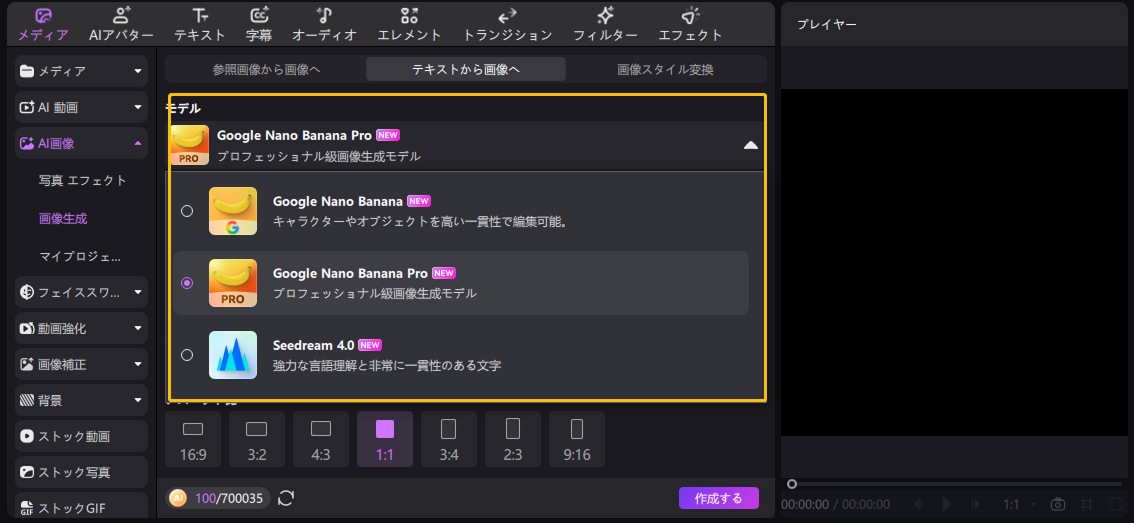The width and height of the screenshot is (1134, 523).
Task: Collapse the model dropdown arrow
Action: click(751, 145)
